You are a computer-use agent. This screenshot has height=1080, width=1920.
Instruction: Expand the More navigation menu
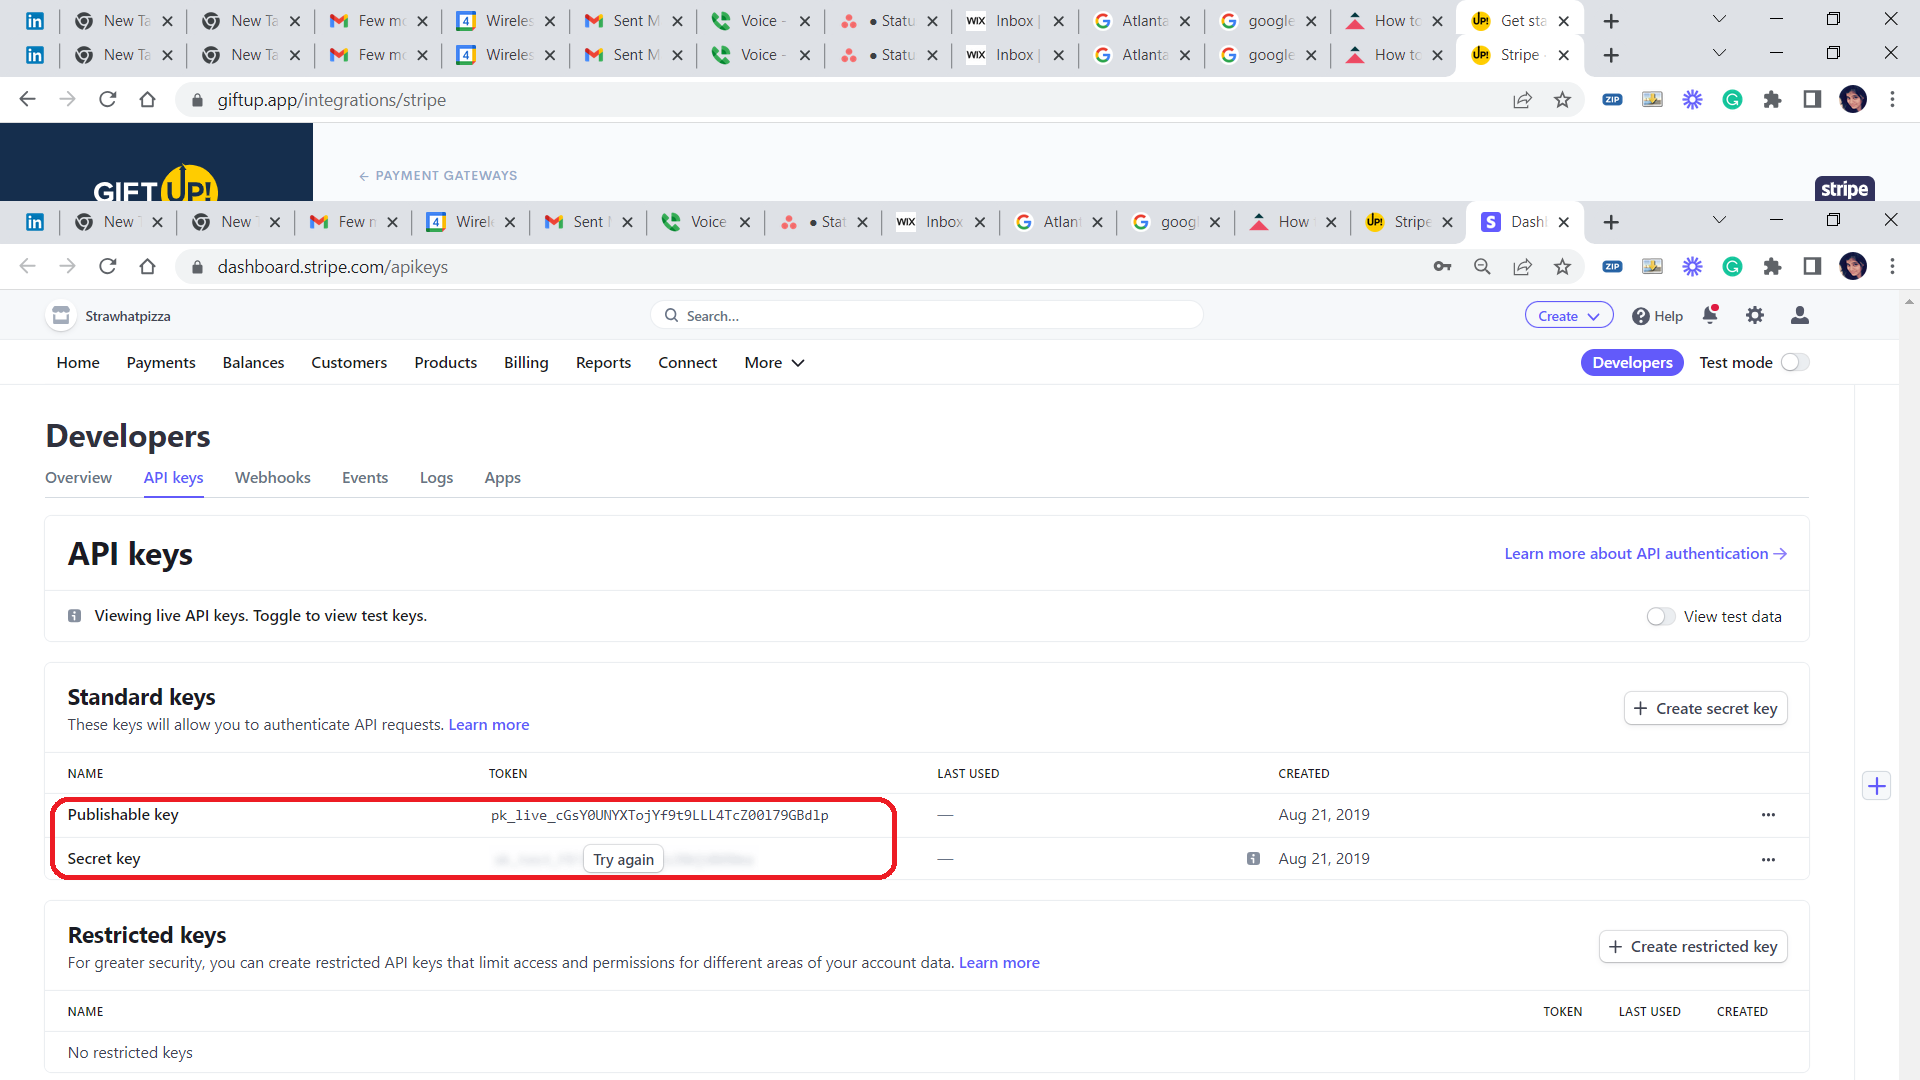point(774,363)
